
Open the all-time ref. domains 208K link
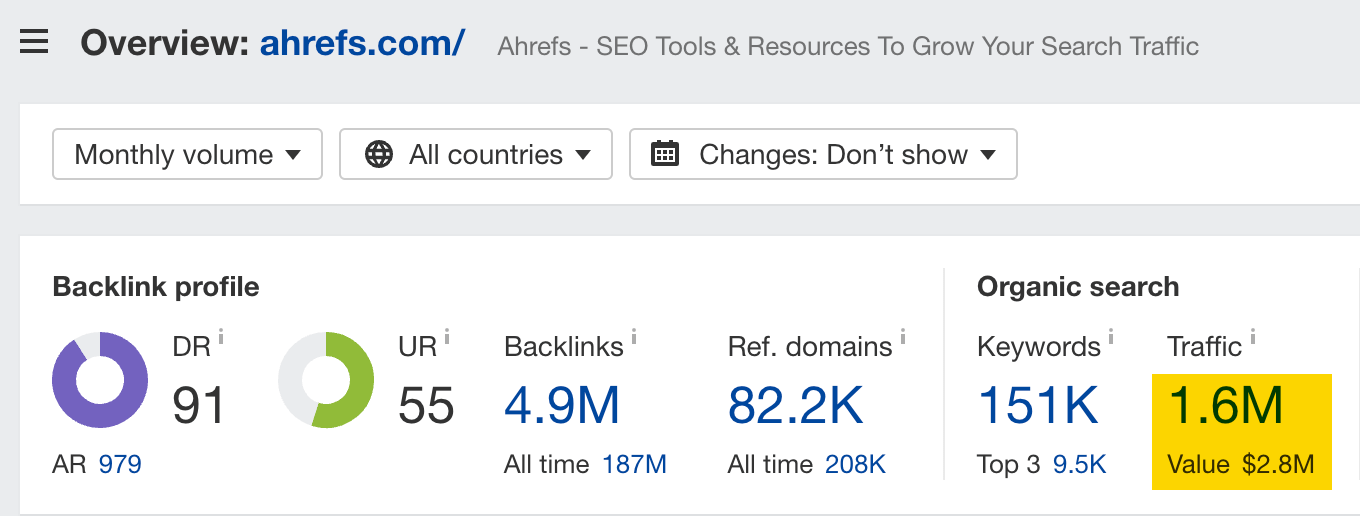tap(855, 464)
